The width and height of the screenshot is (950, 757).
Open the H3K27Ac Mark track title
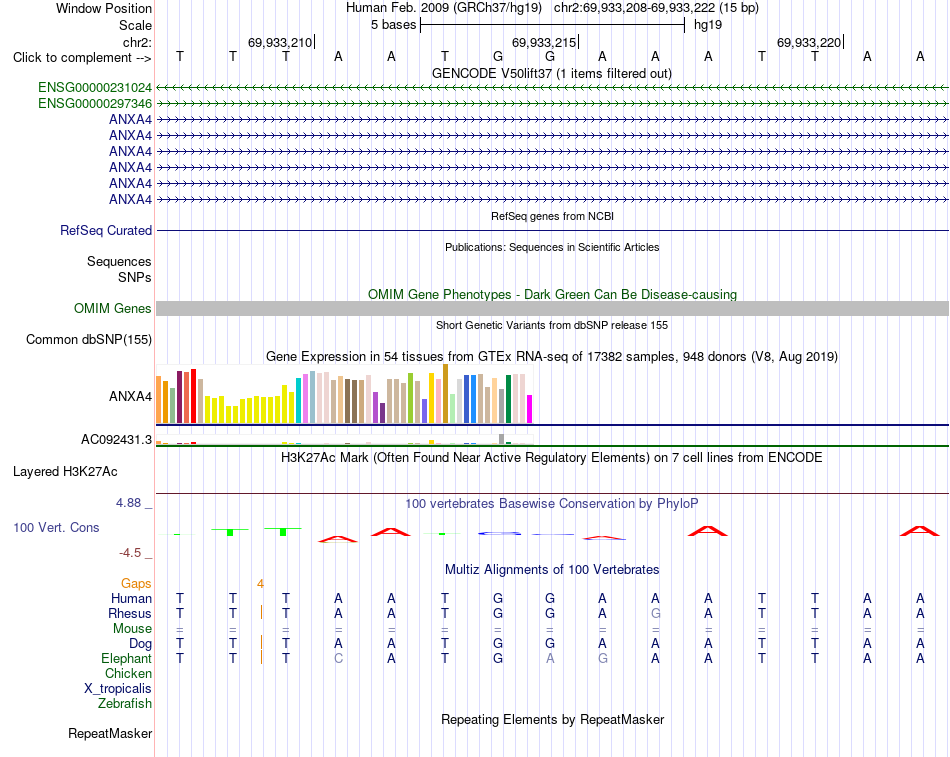[x=552, y=458]
